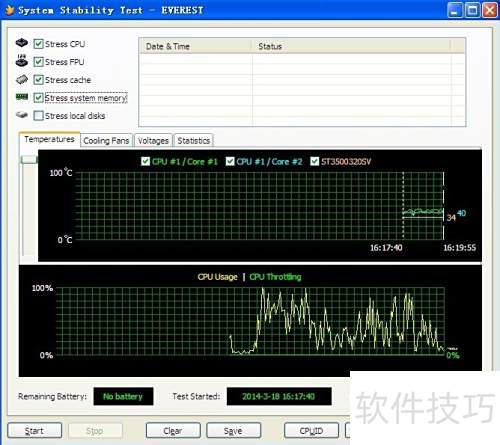Uncheck the Stress cache checkbox
Viewport: 500px width, 445px height.
click(39, 80)
